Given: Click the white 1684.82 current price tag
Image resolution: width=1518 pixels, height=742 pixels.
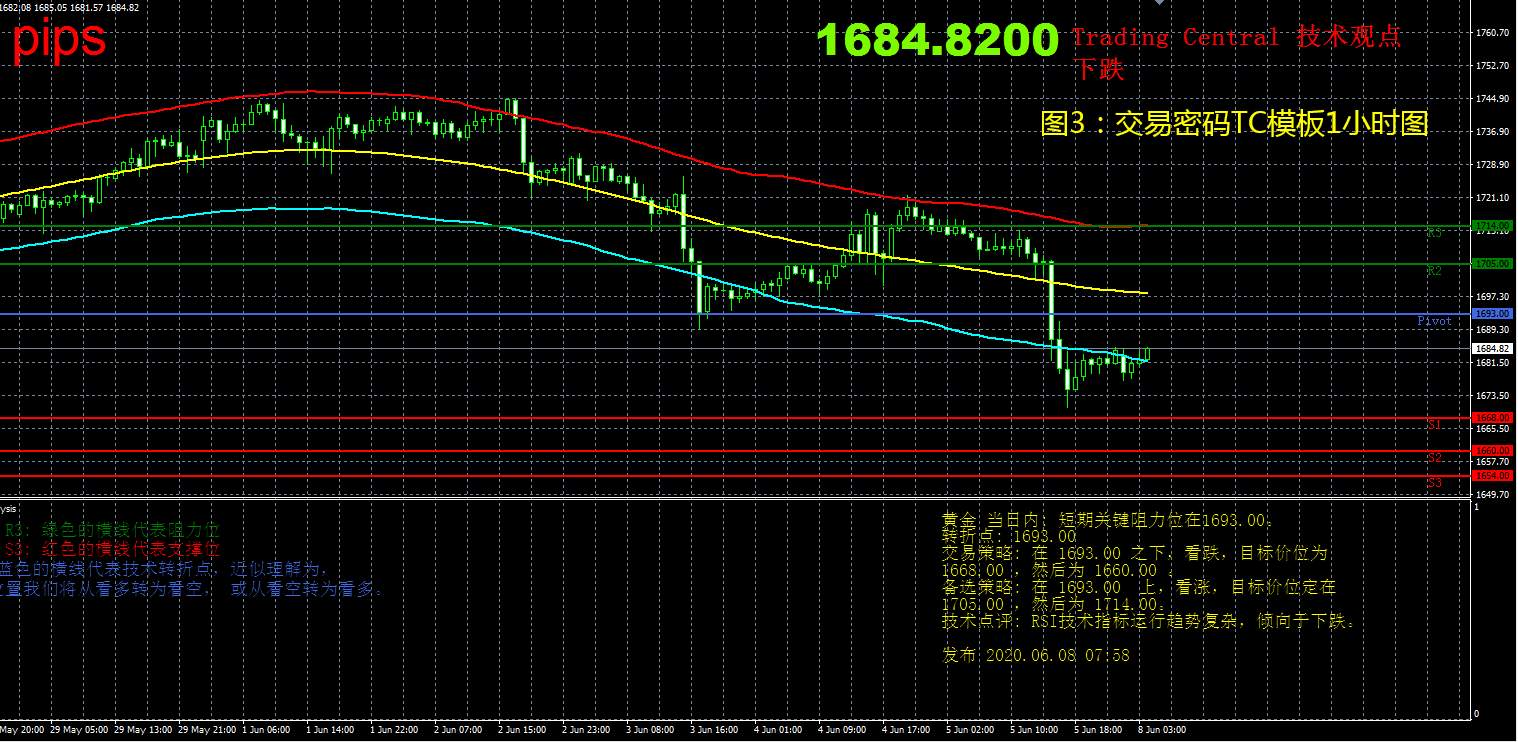Looking at the screenshot, I should pos(1494,348).
